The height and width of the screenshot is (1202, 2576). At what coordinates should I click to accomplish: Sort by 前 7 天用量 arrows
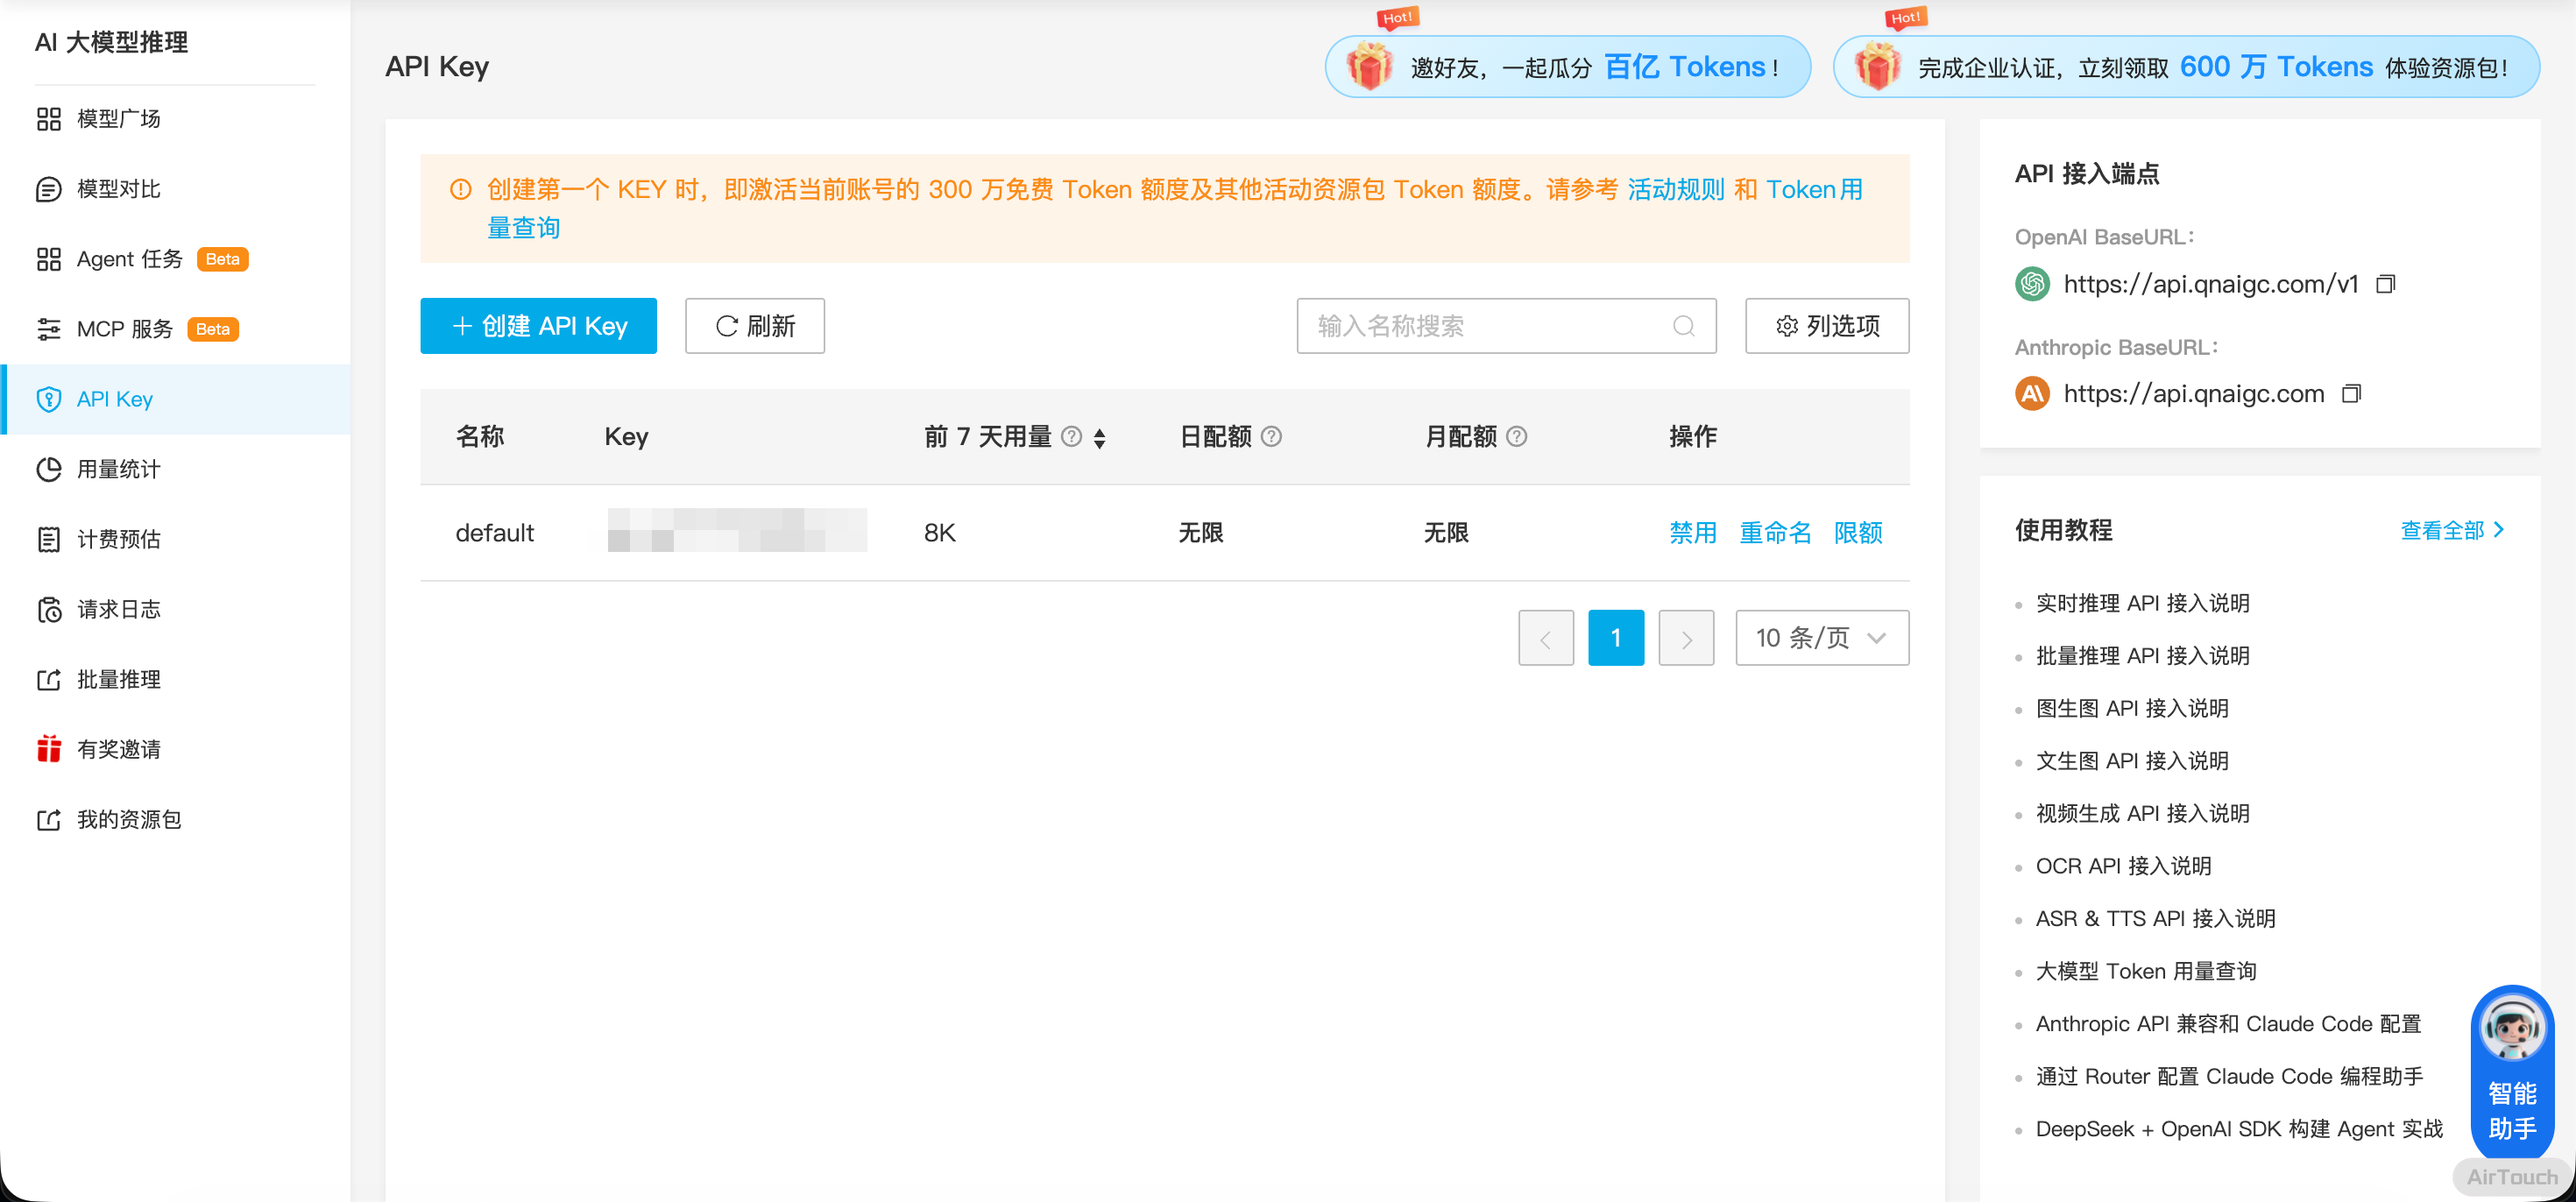coord(1099,437)
